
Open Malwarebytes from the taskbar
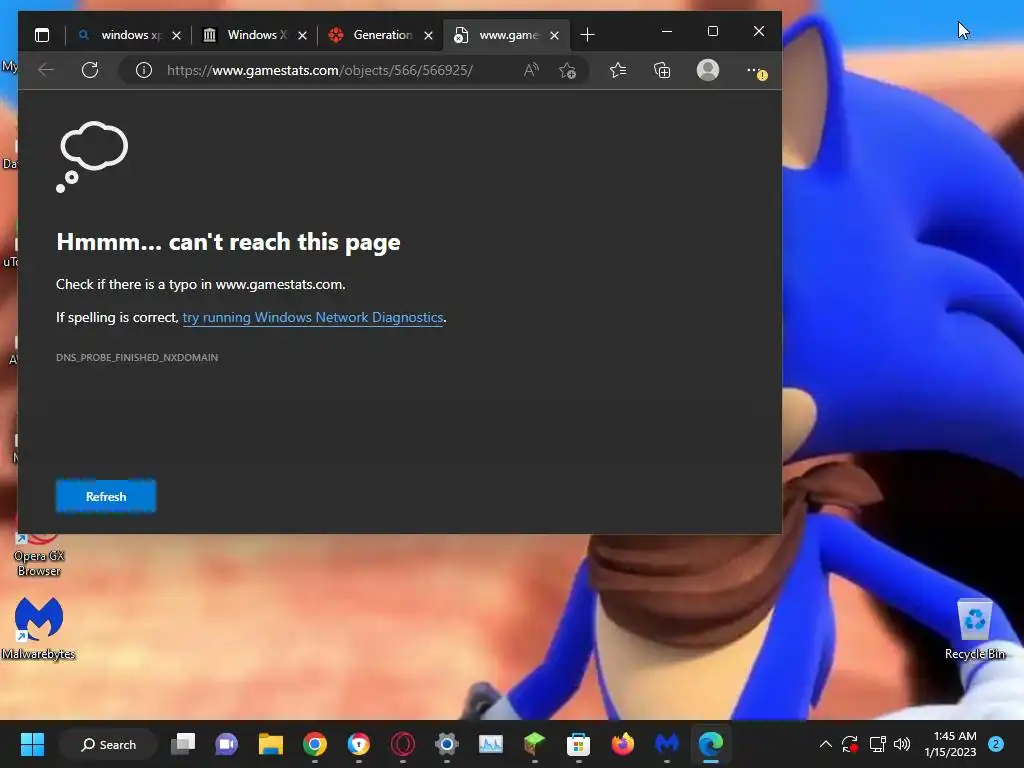[x=666, y=744]
